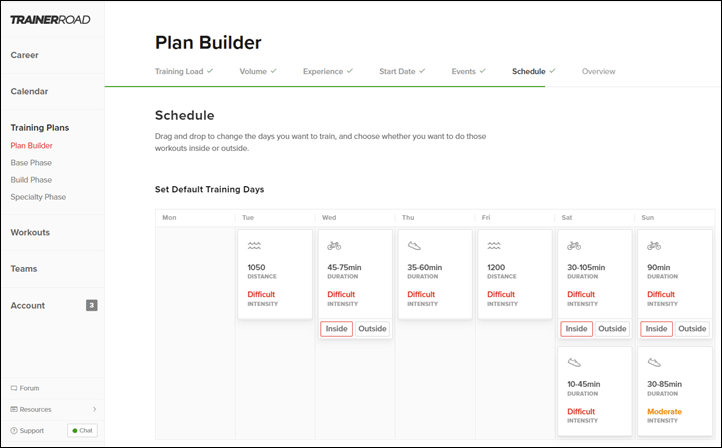Click the bike icon on Saturday's 30-105min card
Viewport: 722px width, 448px height.
pos(574,246)
